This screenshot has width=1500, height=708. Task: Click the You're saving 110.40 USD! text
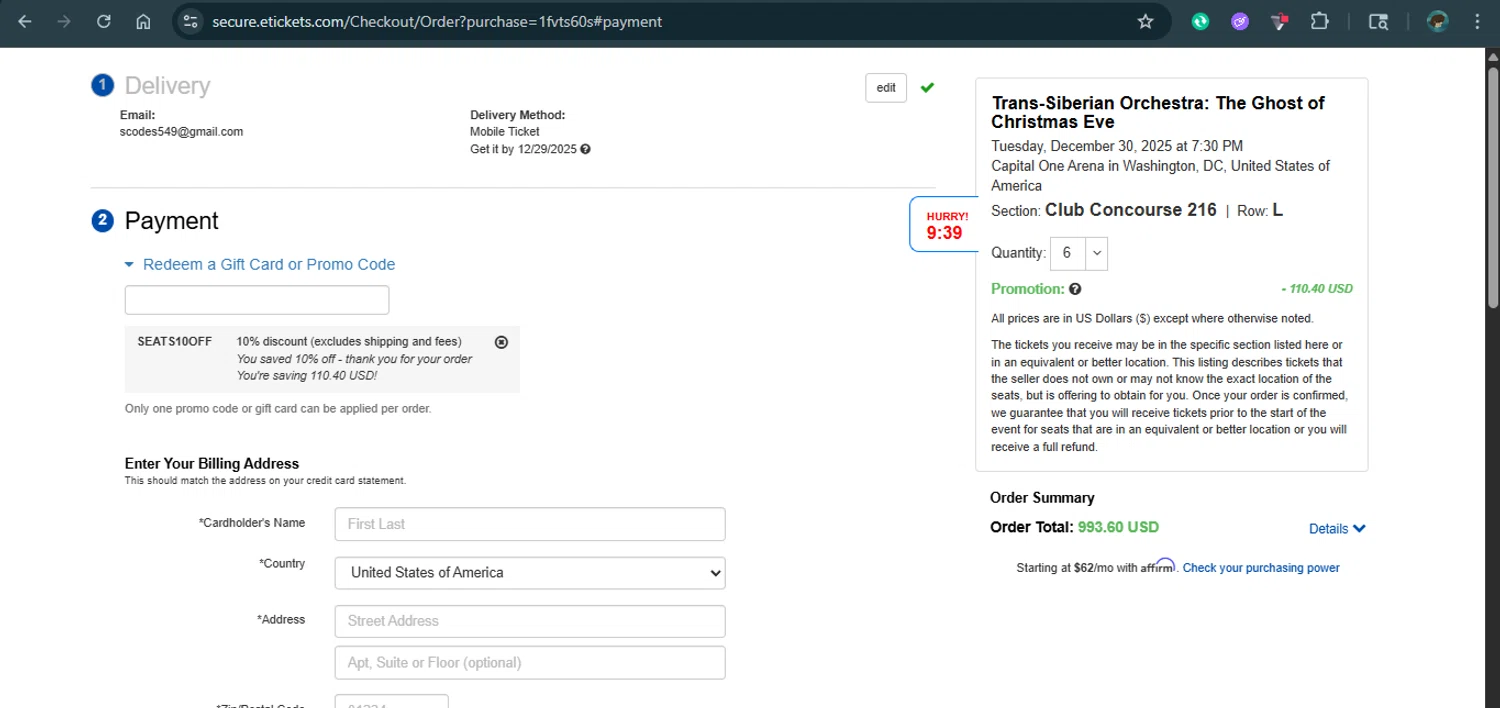[307, 376]
